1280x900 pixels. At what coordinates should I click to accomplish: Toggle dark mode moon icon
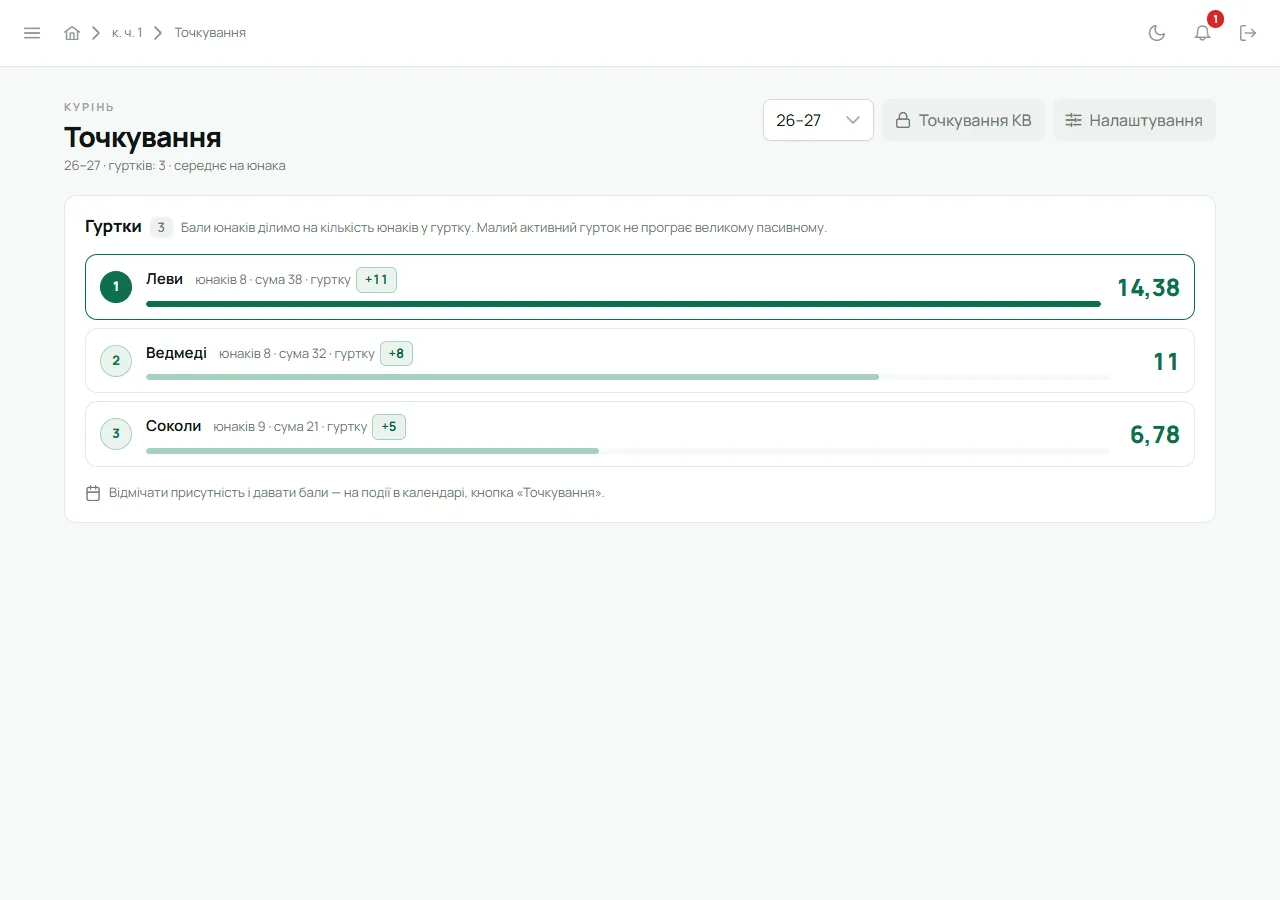point(1157,33)
